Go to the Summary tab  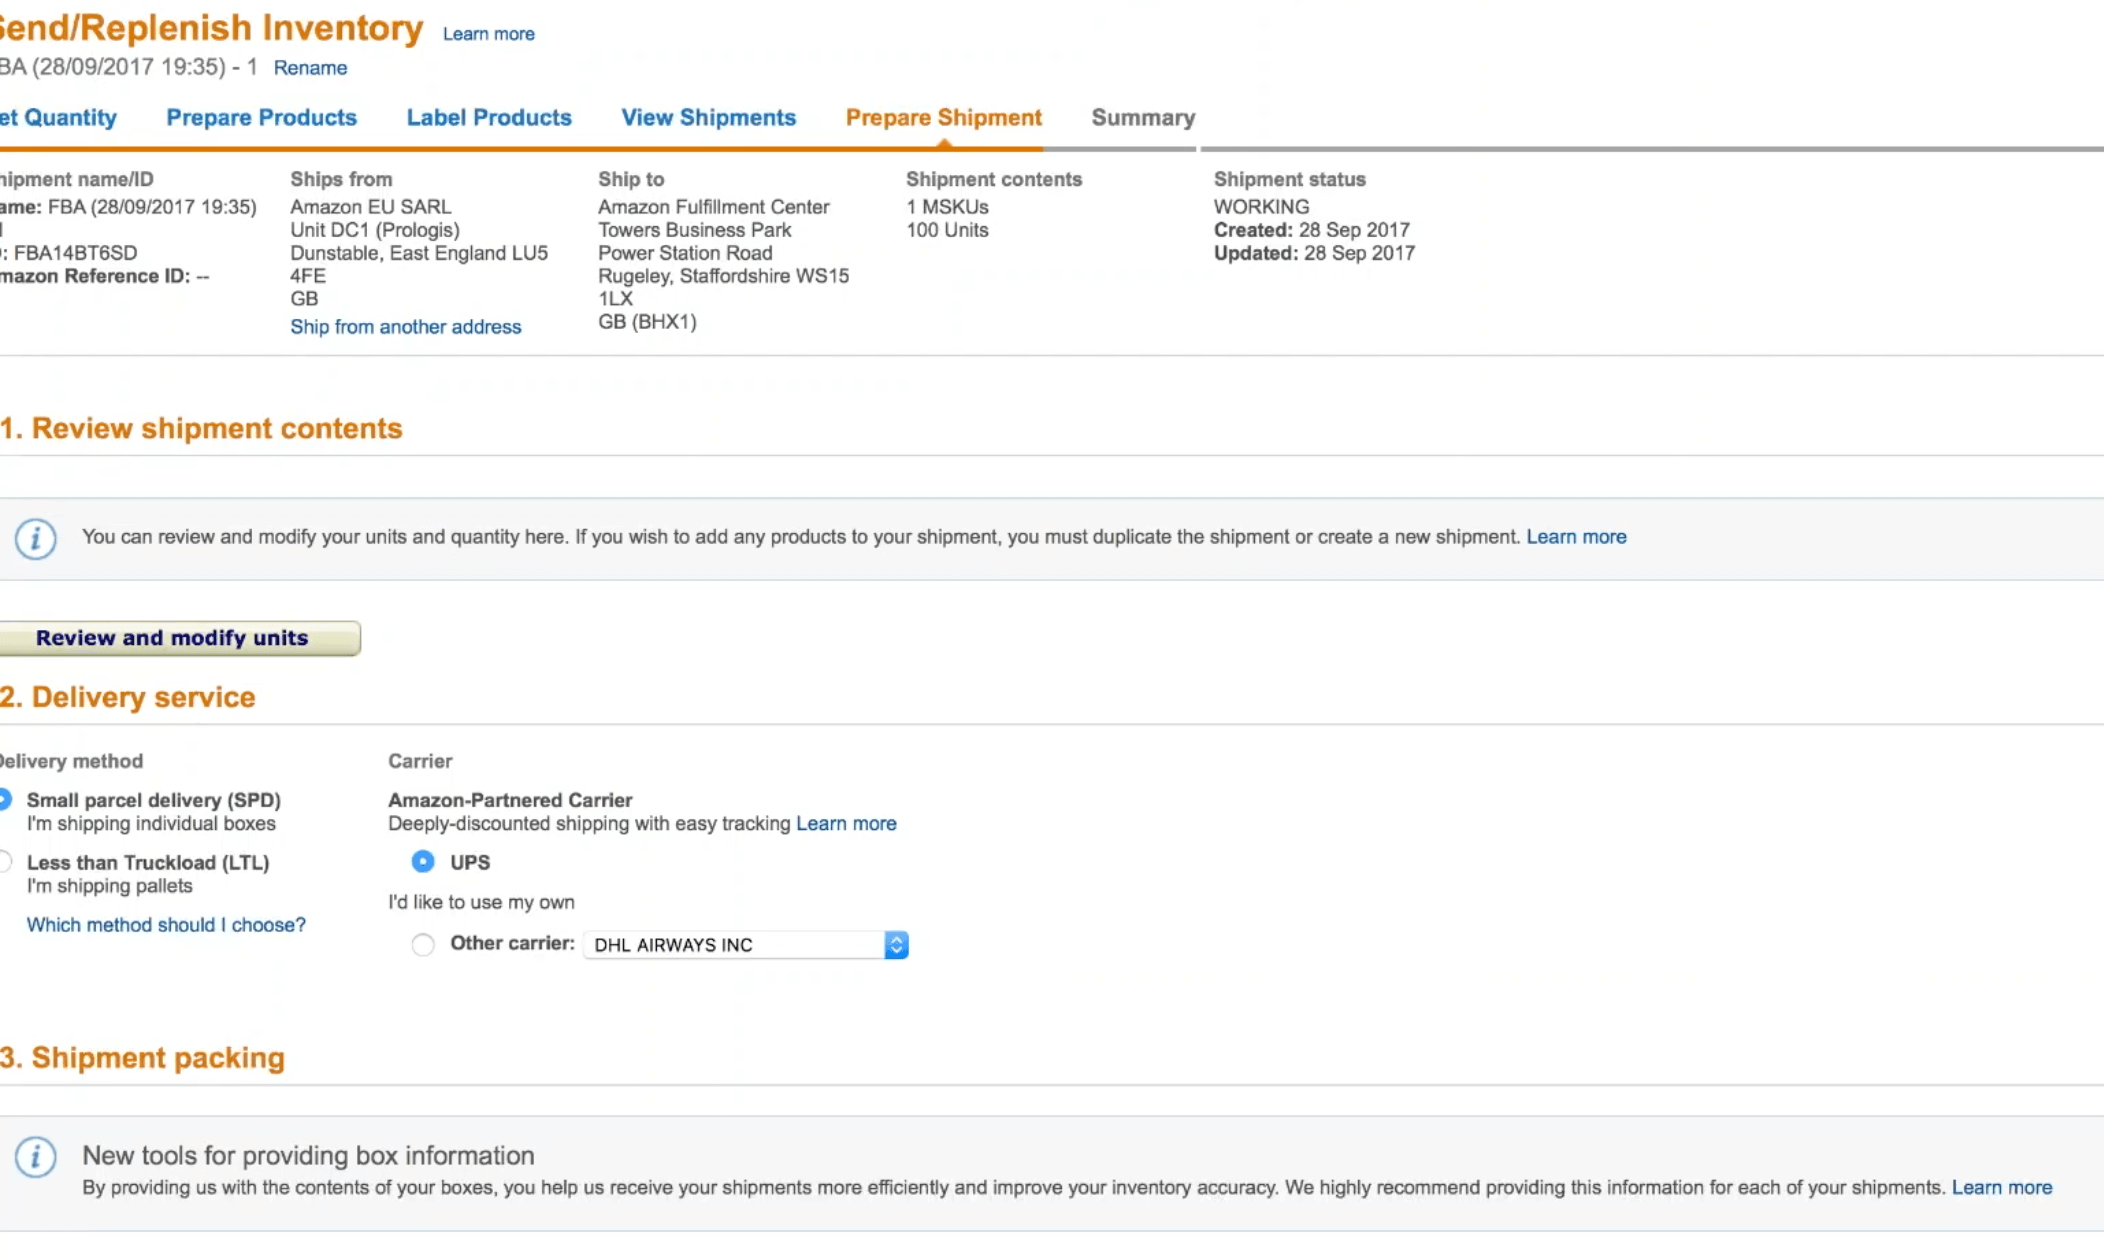[1143, 117]
